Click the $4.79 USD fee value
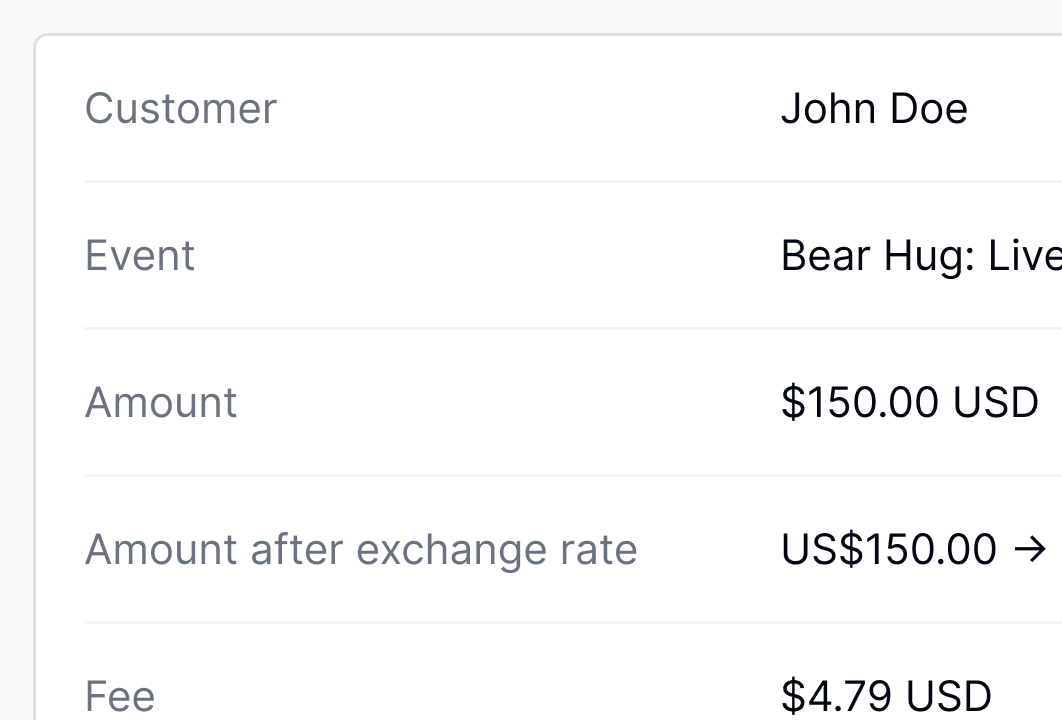Viewport: 1062px width, 720px height. [885, 696]
